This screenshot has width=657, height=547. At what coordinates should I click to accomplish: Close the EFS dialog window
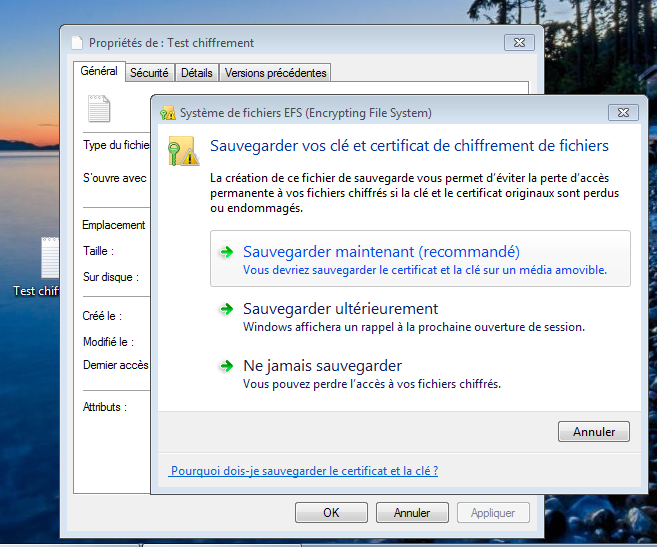tap(621, 113)
